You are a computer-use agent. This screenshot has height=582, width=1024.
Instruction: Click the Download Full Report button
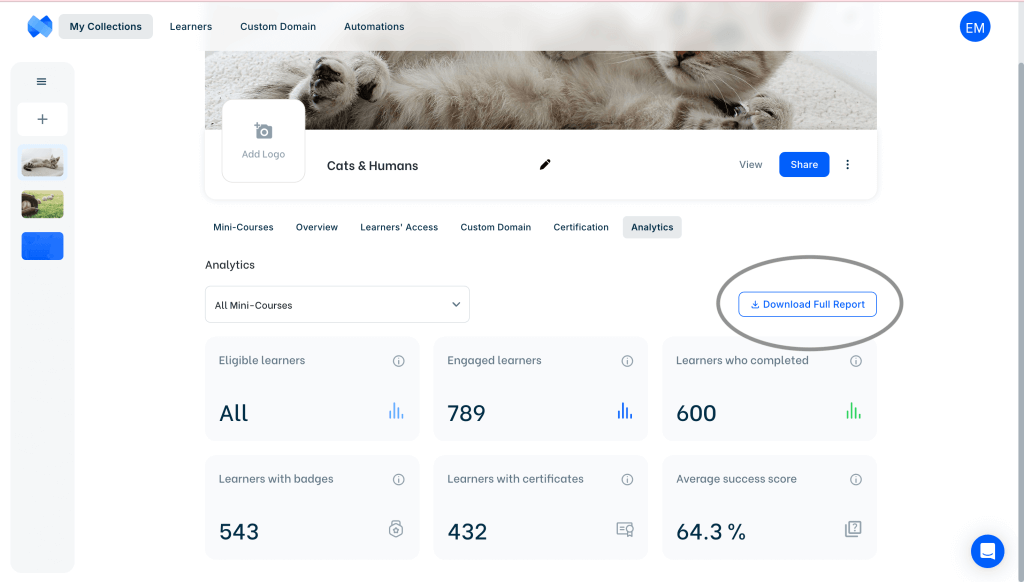[807, 305]
